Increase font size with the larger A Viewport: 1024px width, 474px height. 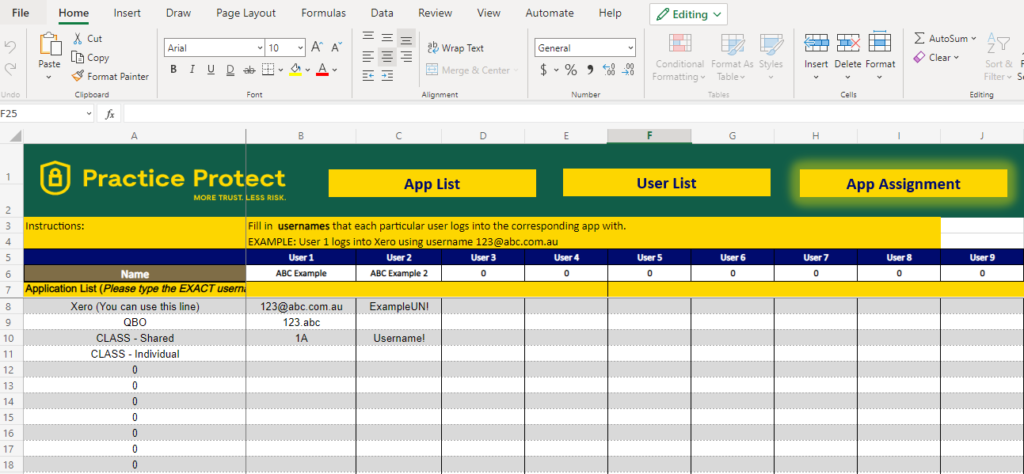317,47
